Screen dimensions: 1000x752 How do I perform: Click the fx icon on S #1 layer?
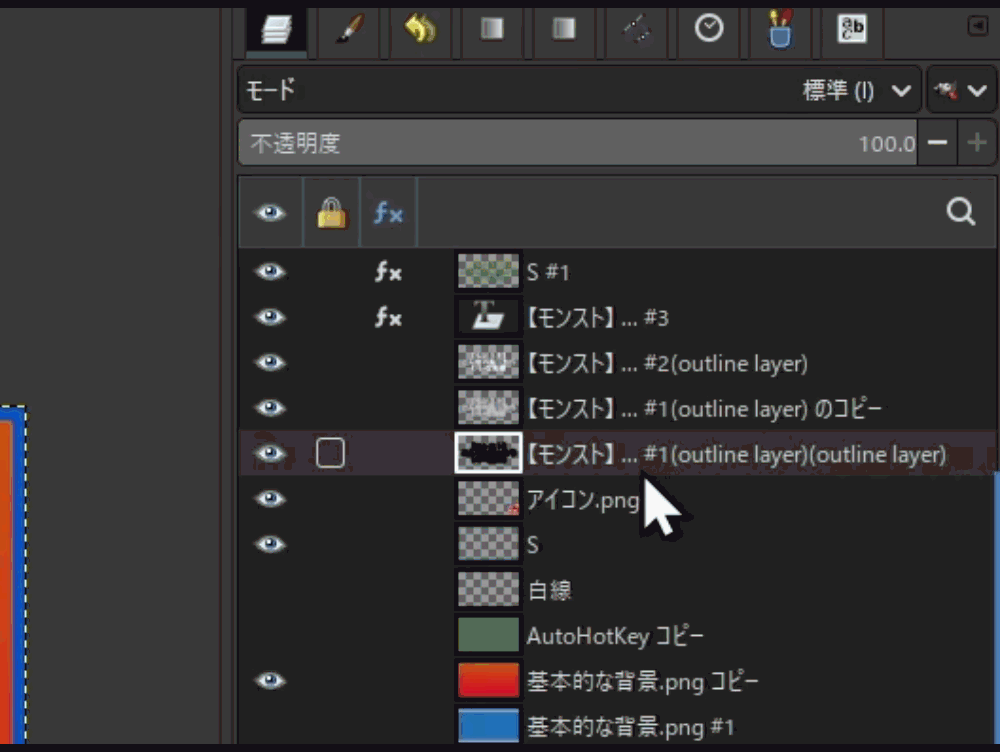click(x=388, y=272)
